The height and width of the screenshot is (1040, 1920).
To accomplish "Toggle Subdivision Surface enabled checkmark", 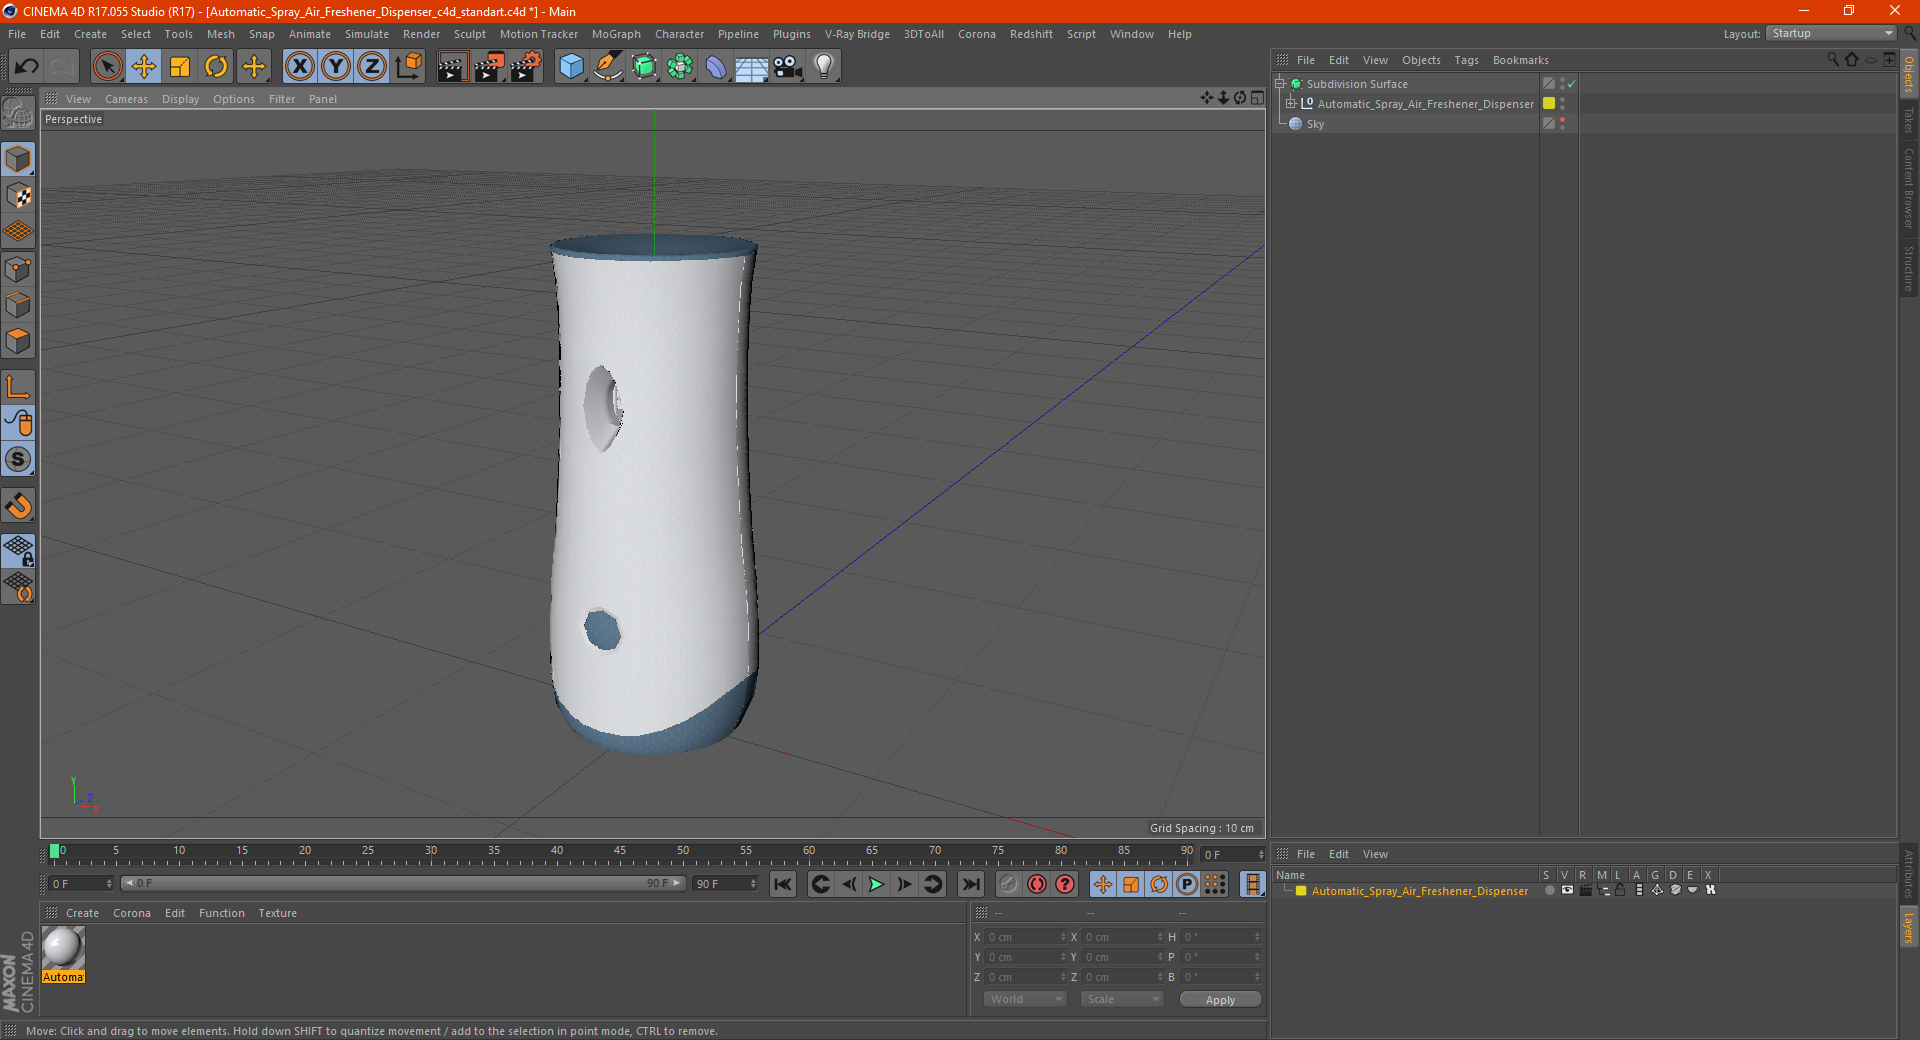I will tap(1572, 84).
